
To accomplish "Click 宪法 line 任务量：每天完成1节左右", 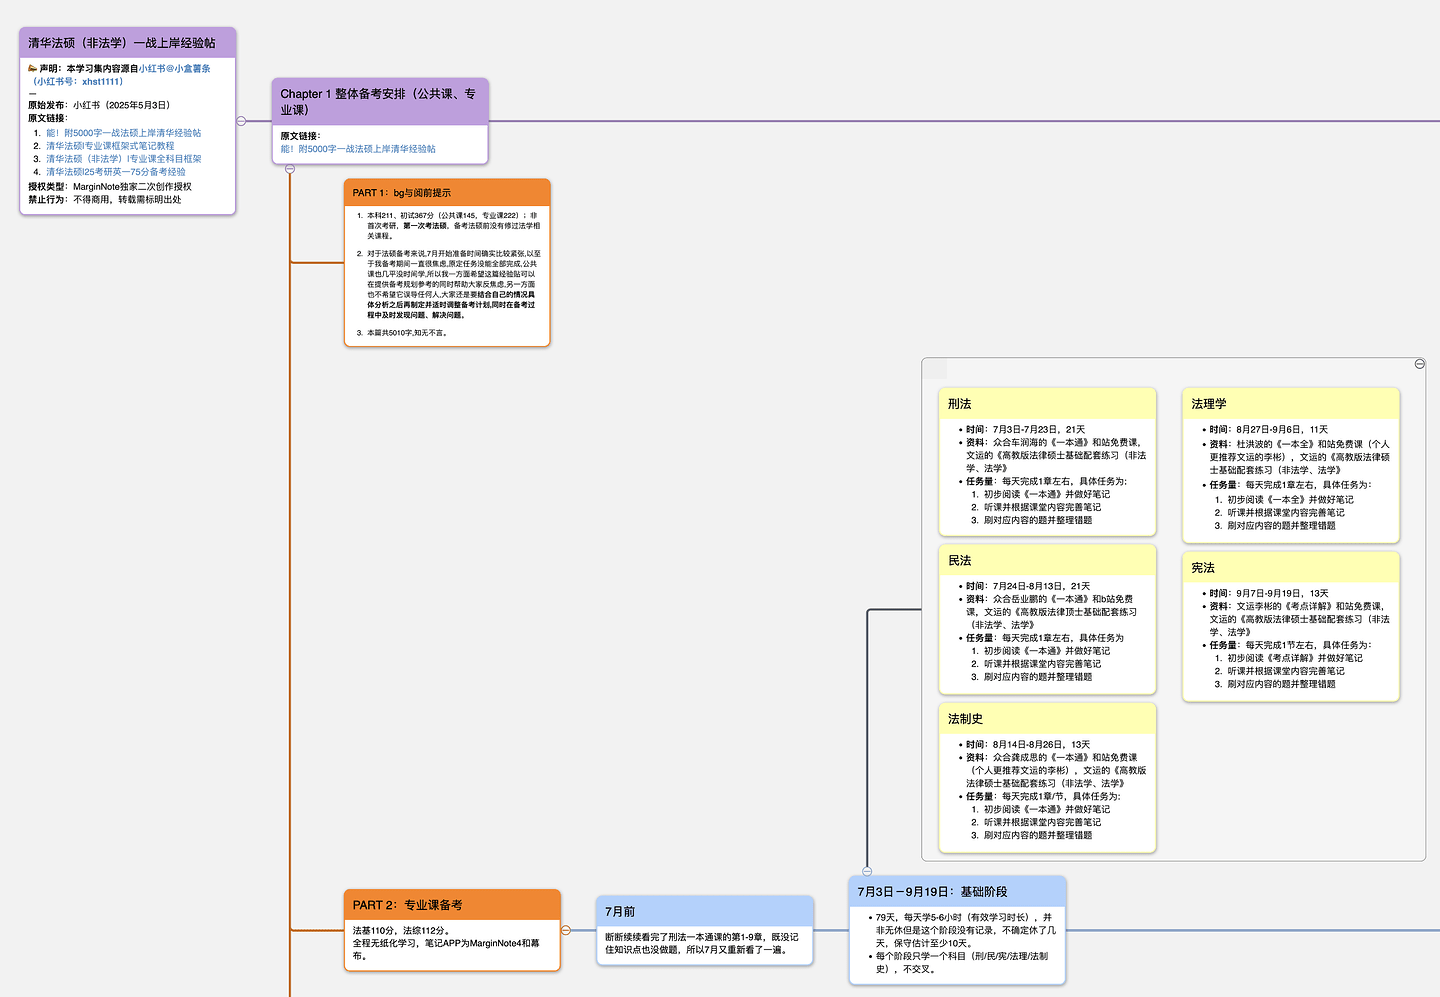I will coord(1291,646).
